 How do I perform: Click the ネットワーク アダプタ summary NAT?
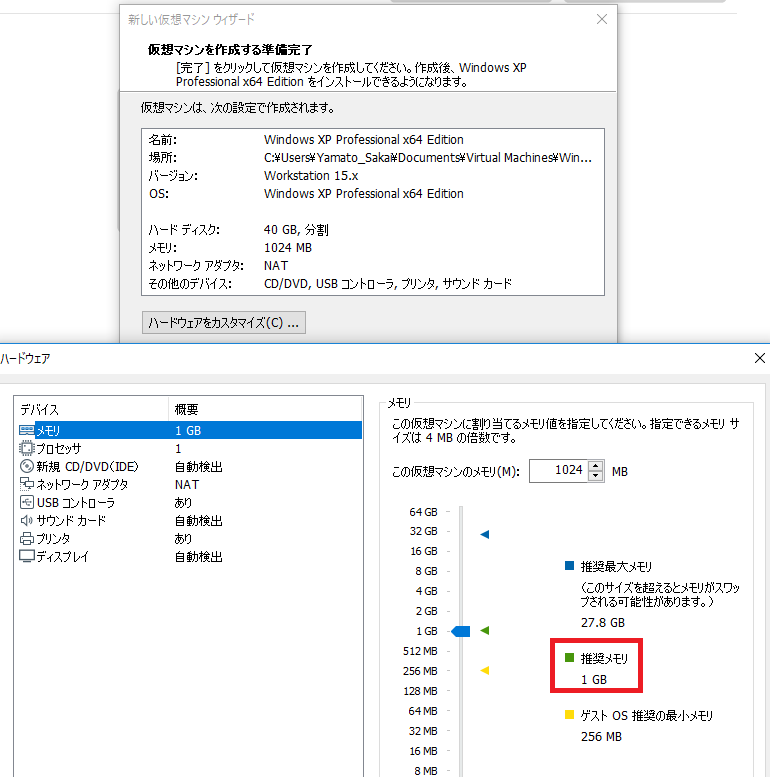coord(187,485)
